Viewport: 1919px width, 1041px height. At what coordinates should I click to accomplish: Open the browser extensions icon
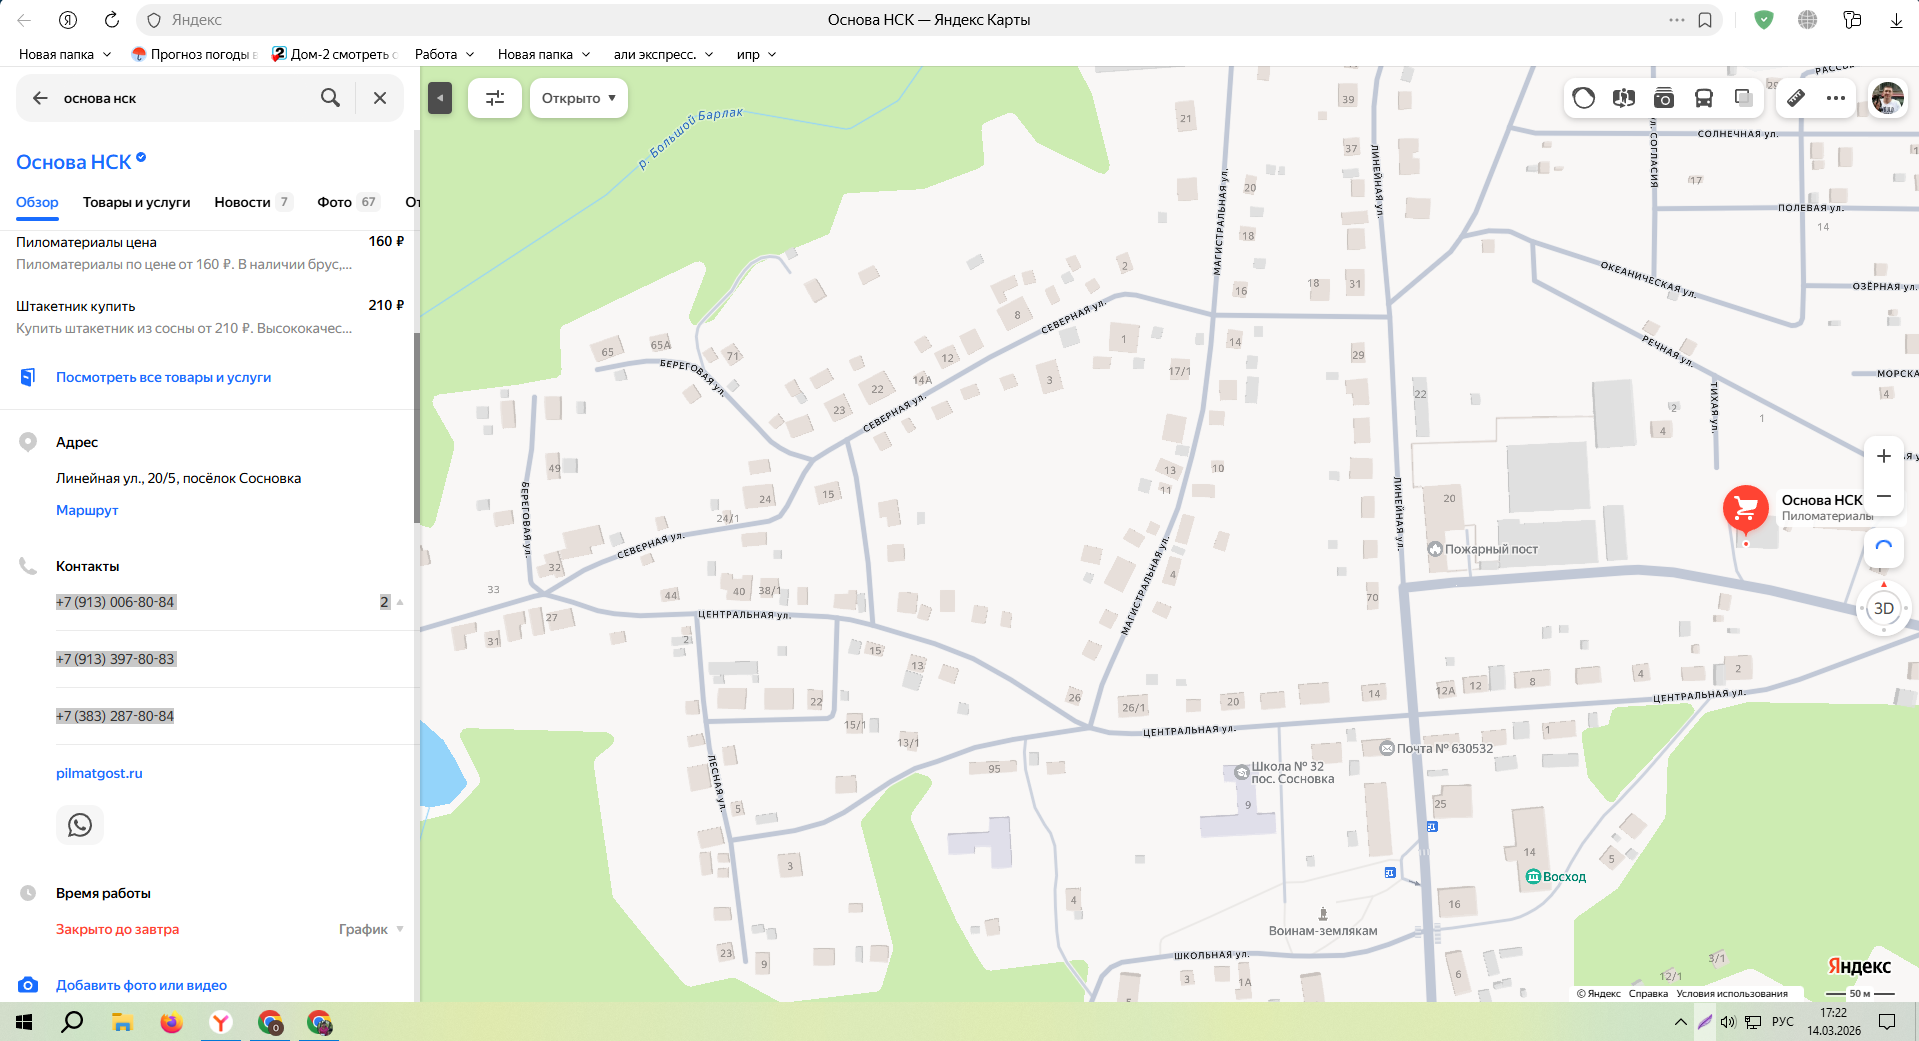pos(1852,20)
